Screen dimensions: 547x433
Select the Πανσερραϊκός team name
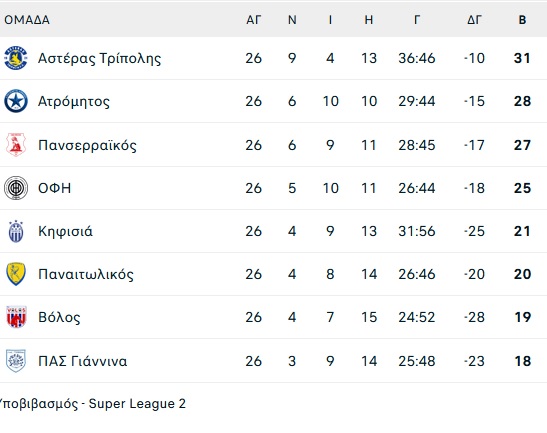[87, 145]
